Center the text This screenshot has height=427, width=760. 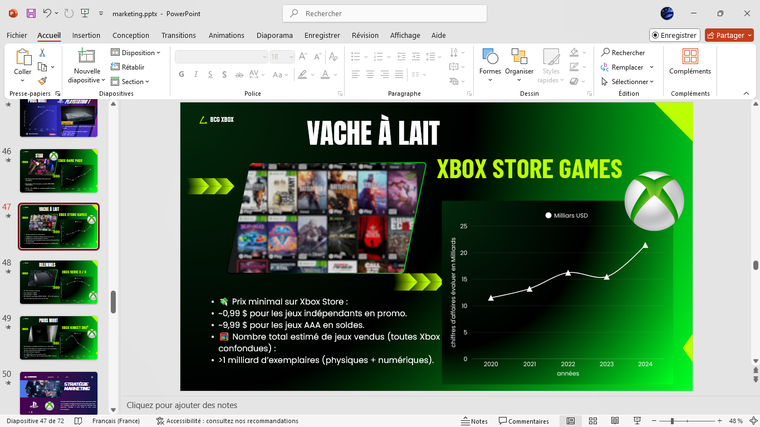tap(370, 75)
